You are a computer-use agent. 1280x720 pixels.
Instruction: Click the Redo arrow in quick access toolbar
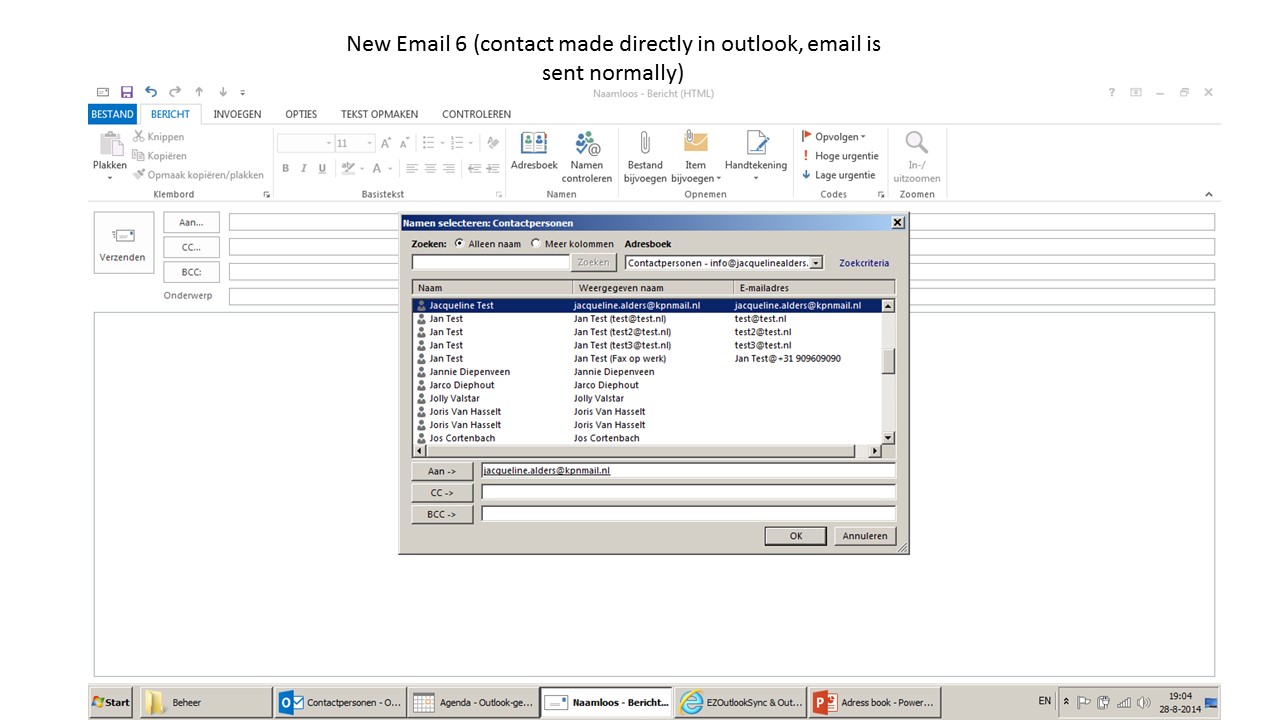point(175,92)
